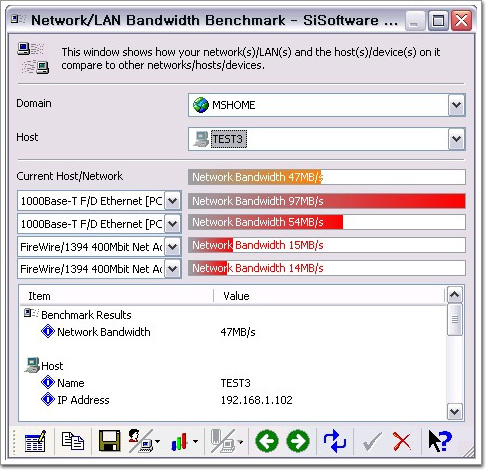Click the bar chart toolbar icon
486x470 pixels.
[x=179, y=442]
